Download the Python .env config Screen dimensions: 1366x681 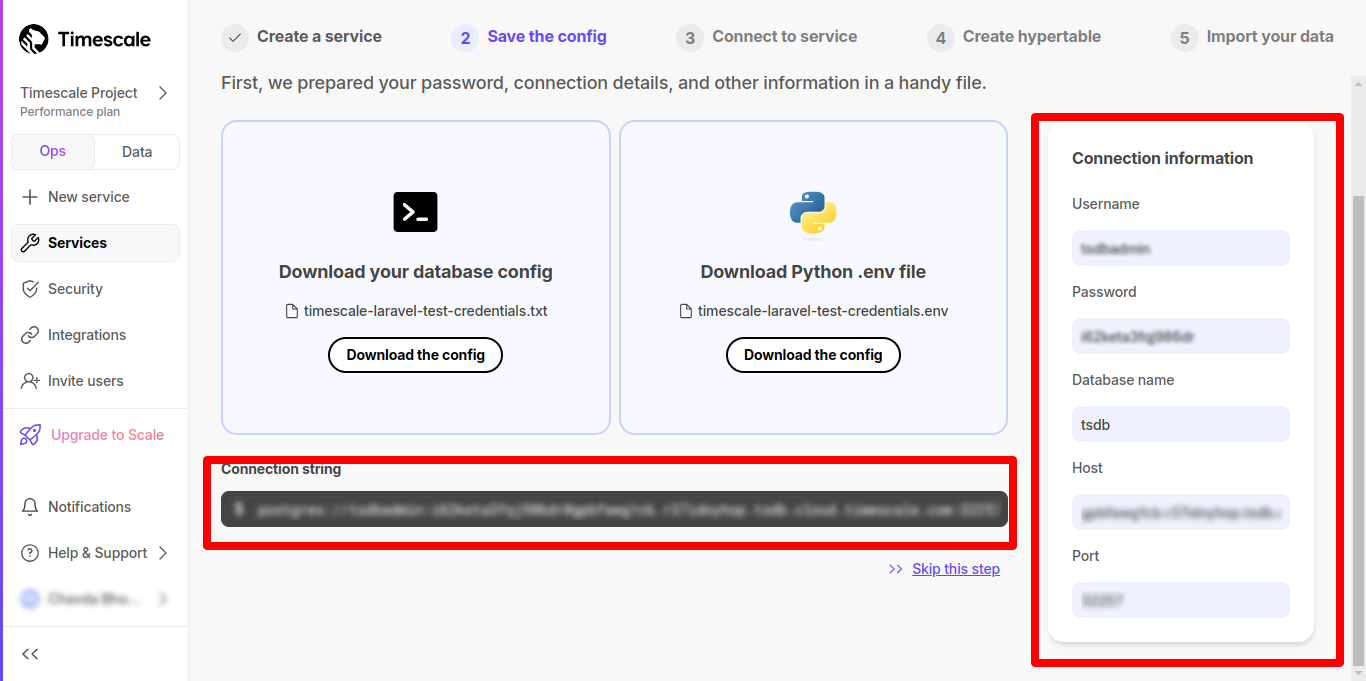(x=813, y=355)
